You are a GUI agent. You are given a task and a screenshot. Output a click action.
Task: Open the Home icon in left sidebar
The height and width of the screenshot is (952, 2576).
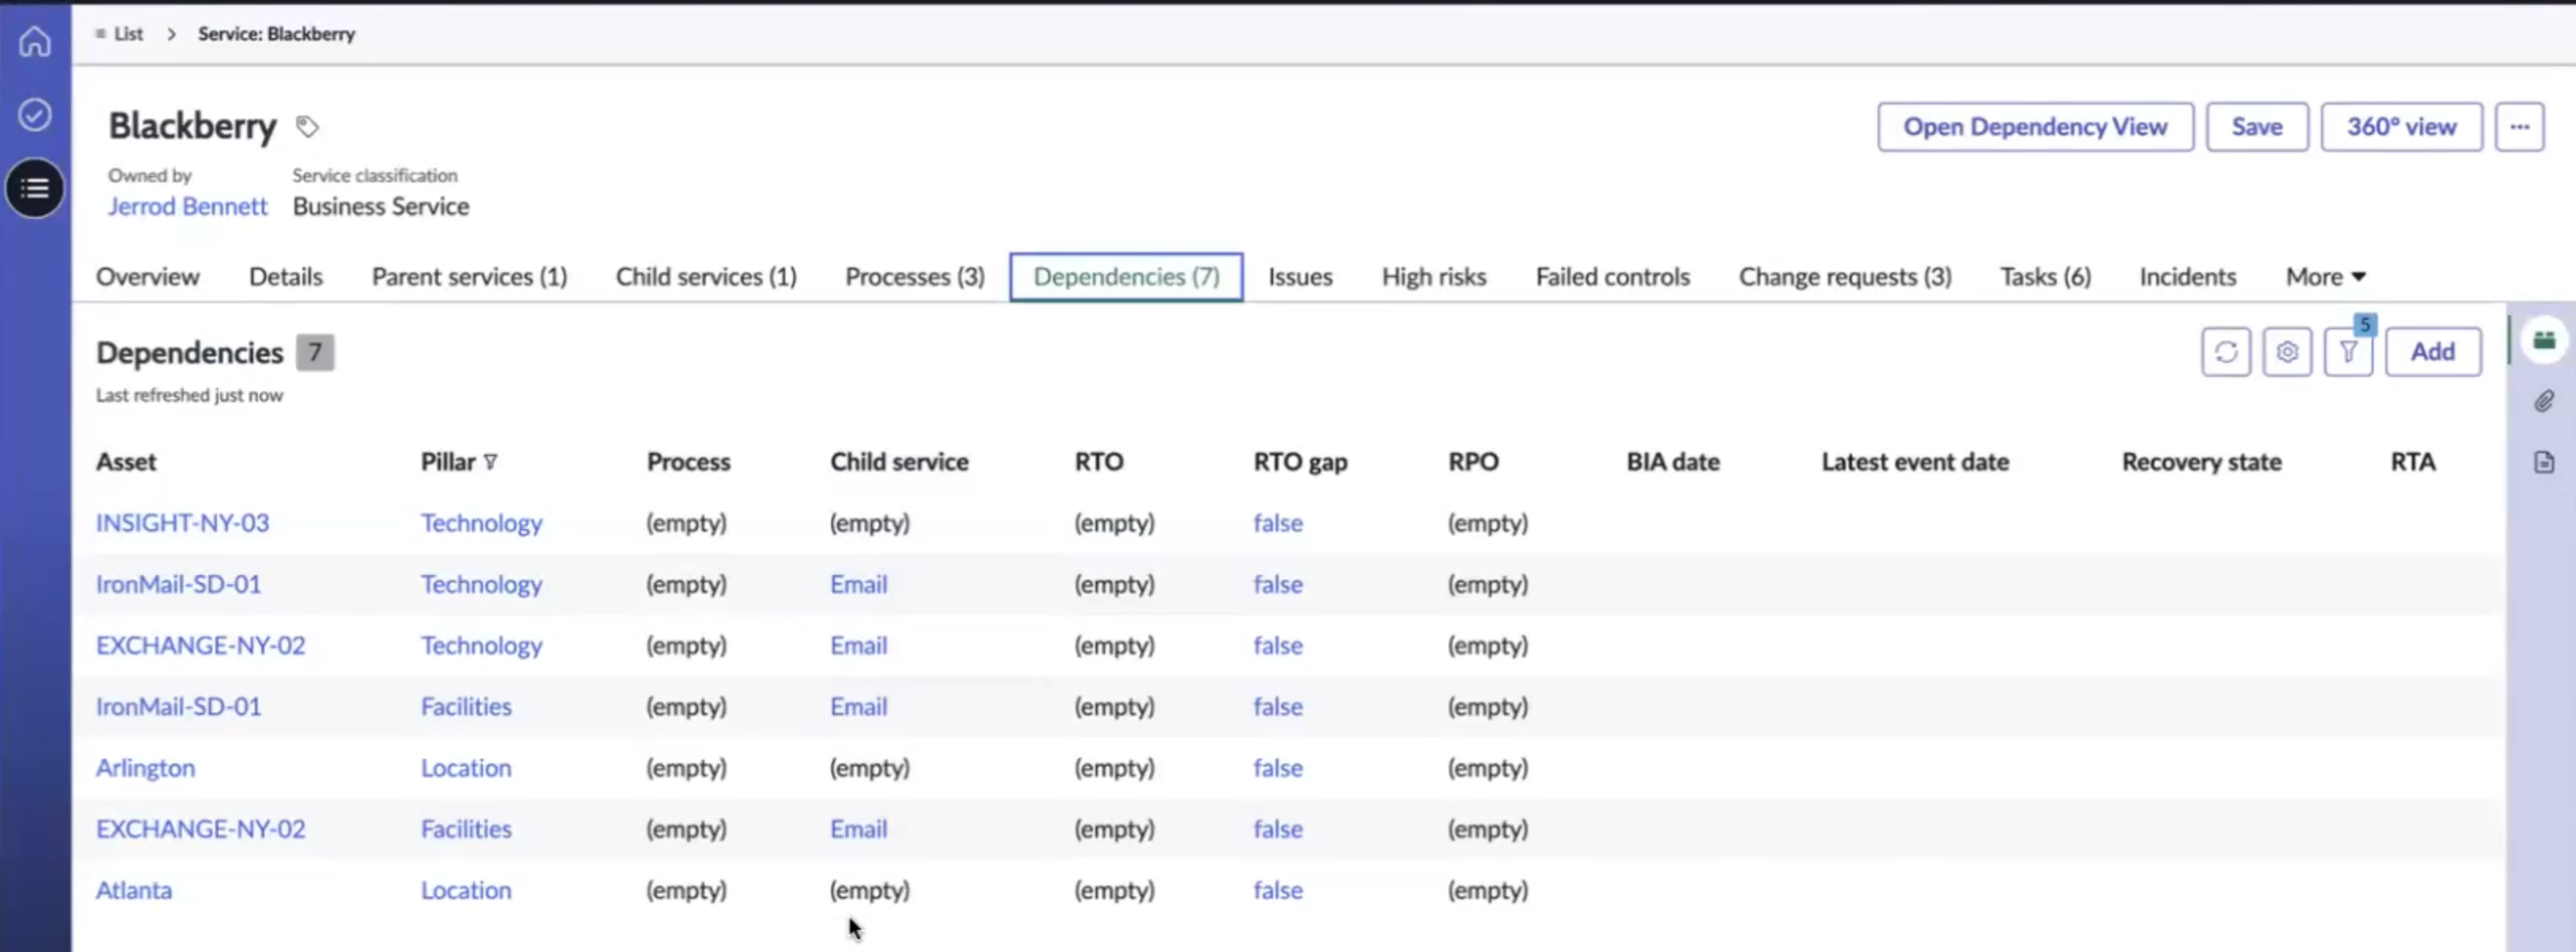35,41
